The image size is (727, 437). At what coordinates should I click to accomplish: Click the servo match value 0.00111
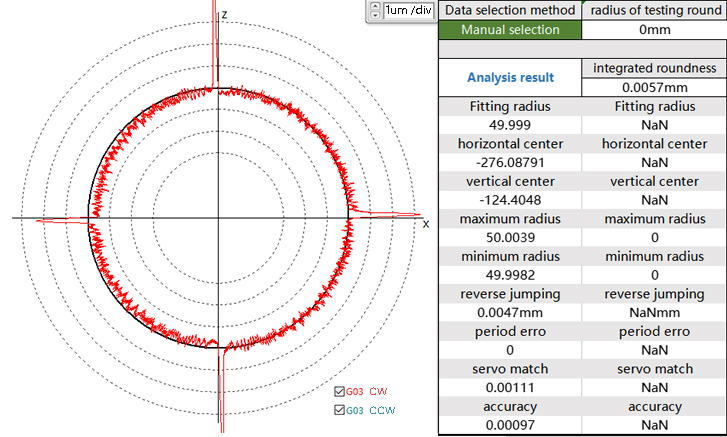click(x=510, y=387)
